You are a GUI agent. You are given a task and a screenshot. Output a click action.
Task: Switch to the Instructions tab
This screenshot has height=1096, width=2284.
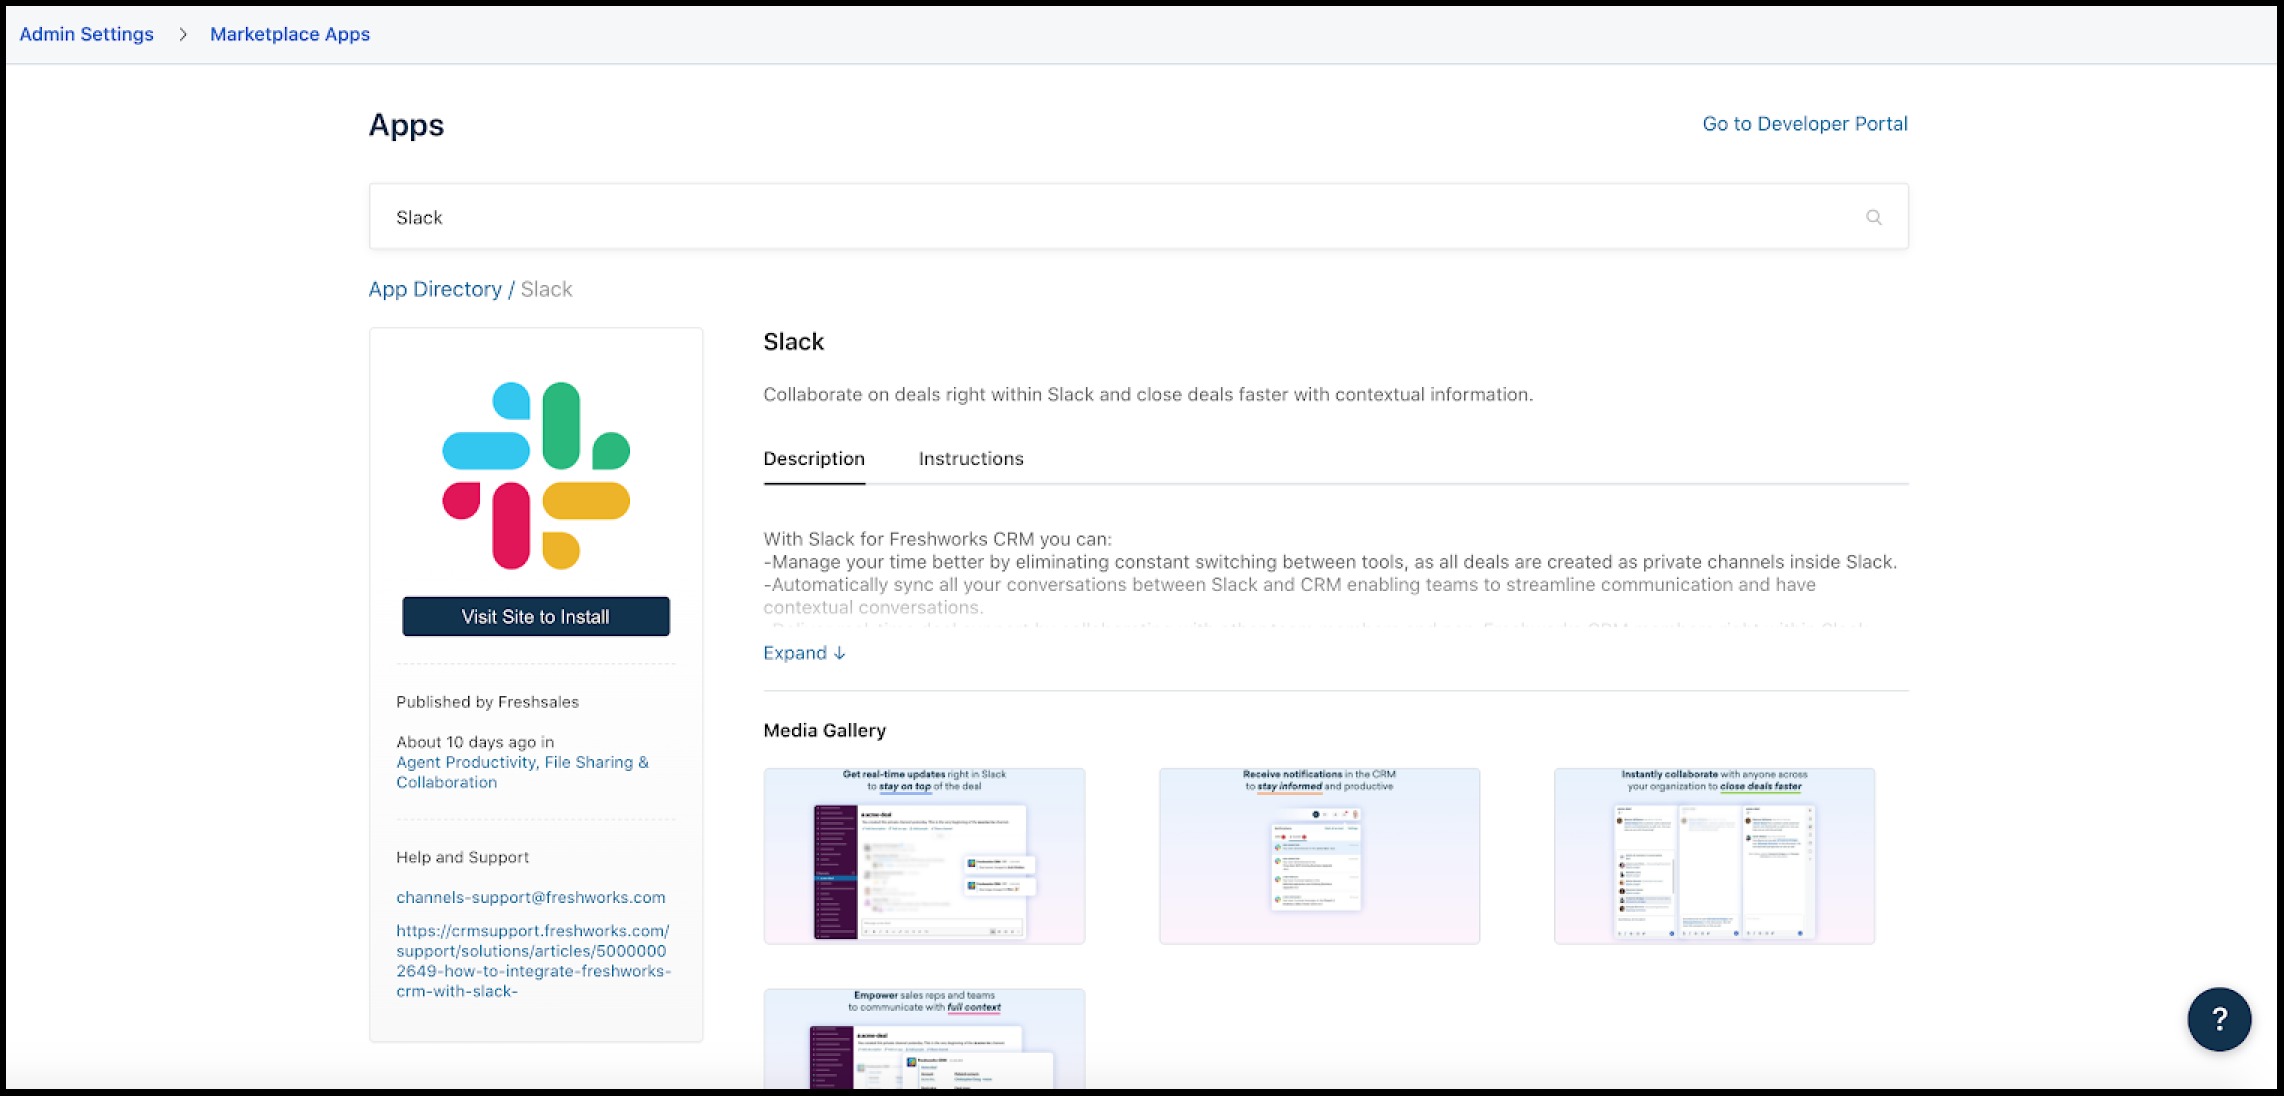coord(971,459)
